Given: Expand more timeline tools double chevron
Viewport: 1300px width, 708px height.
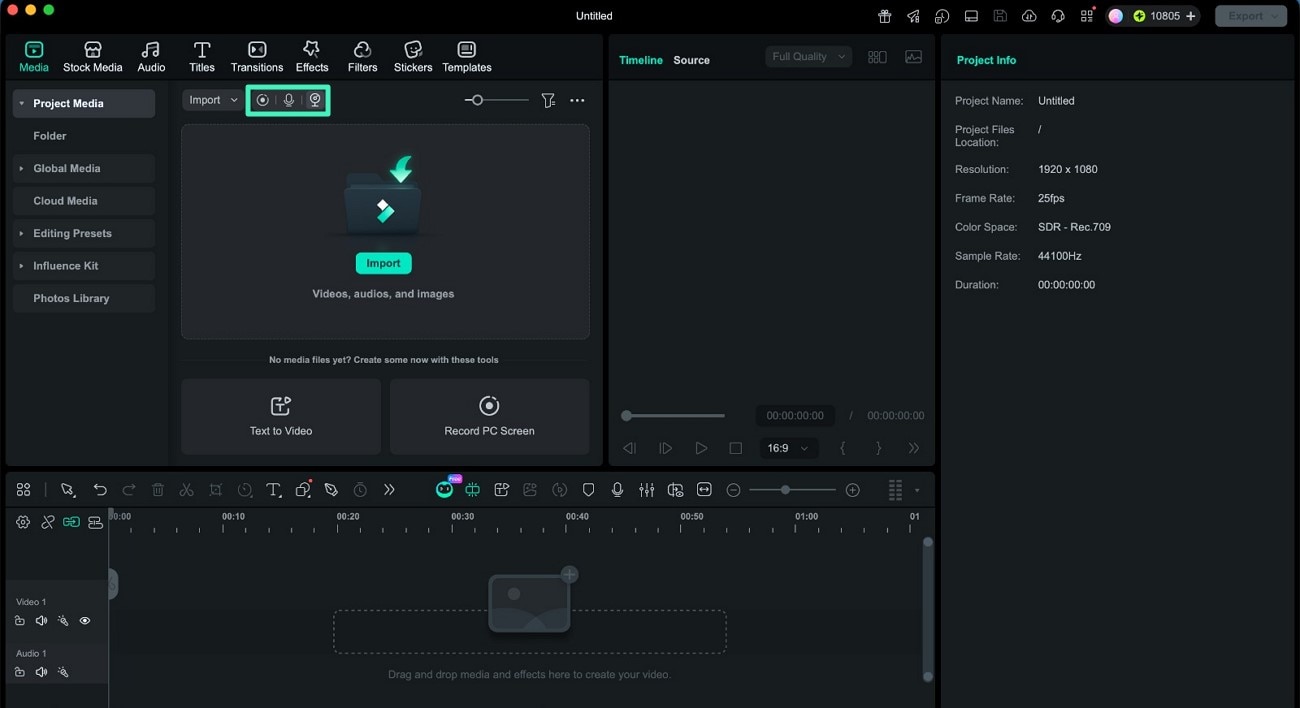Looking at the screenshot, I should pos(389,490).
